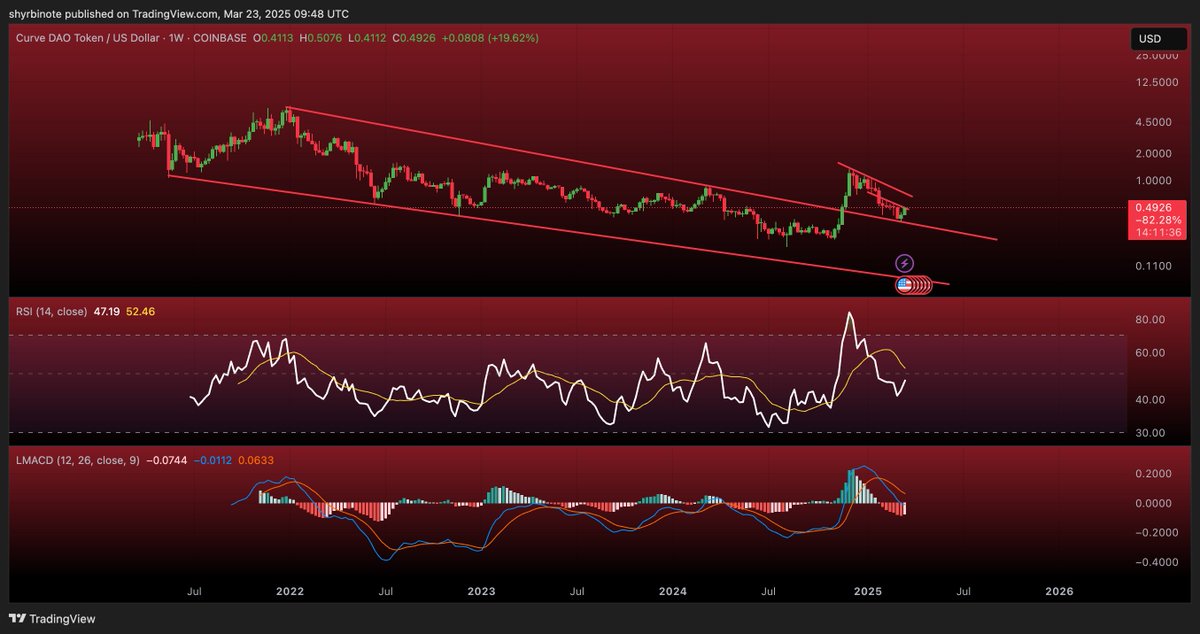Click the LMACD histogram value −0.0744

pos(167,460)
